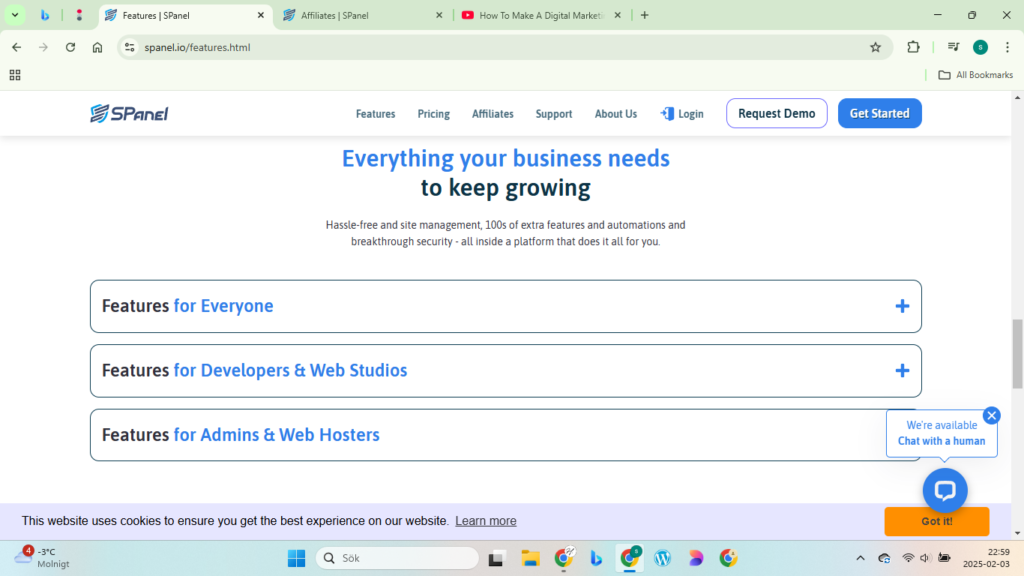
Task: Open the Extensions menu
Action: 913,47
